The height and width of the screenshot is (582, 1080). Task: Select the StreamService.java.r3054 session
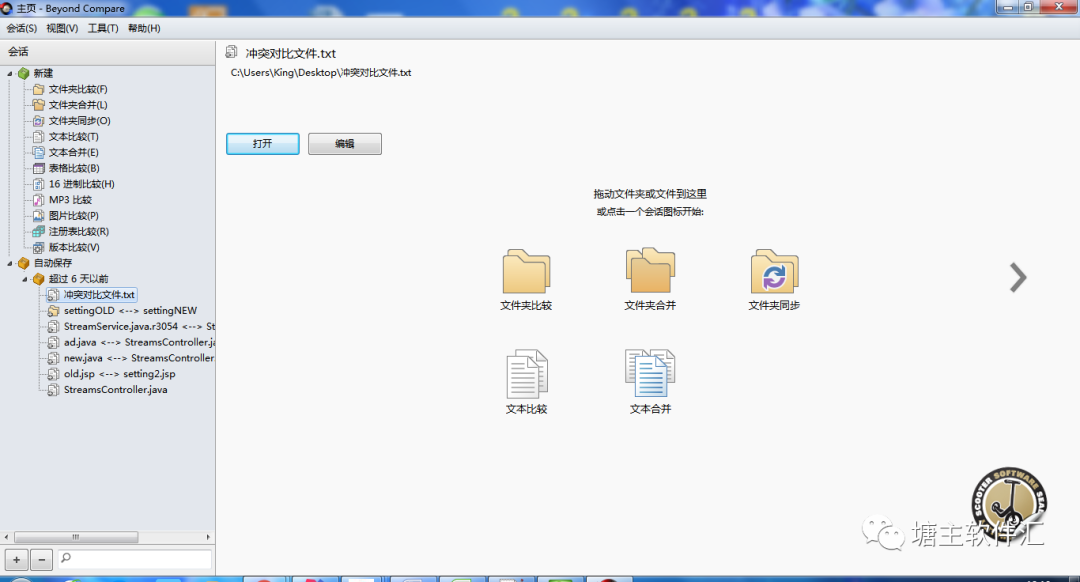point(139,326)
